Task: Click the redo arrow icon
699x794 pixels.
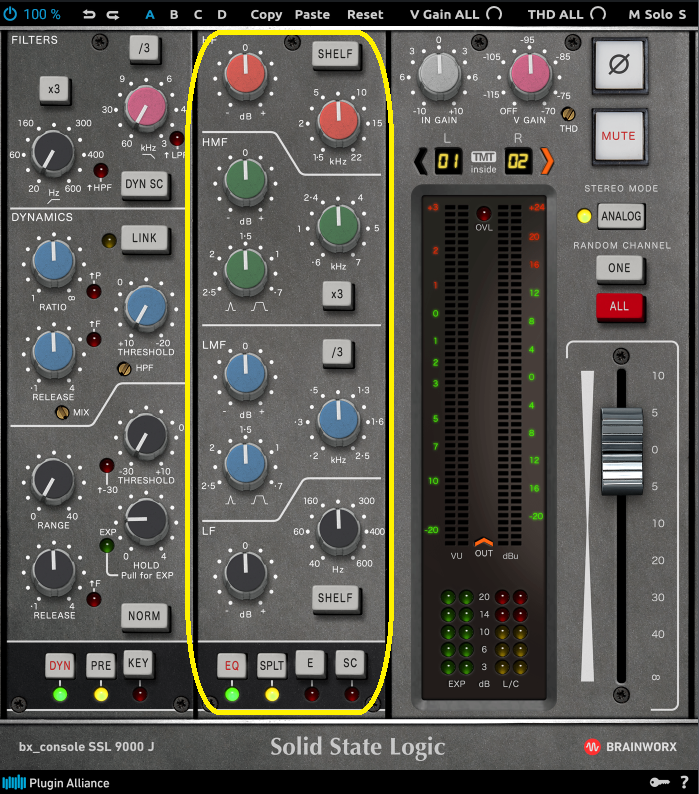Action: (113, 15)
